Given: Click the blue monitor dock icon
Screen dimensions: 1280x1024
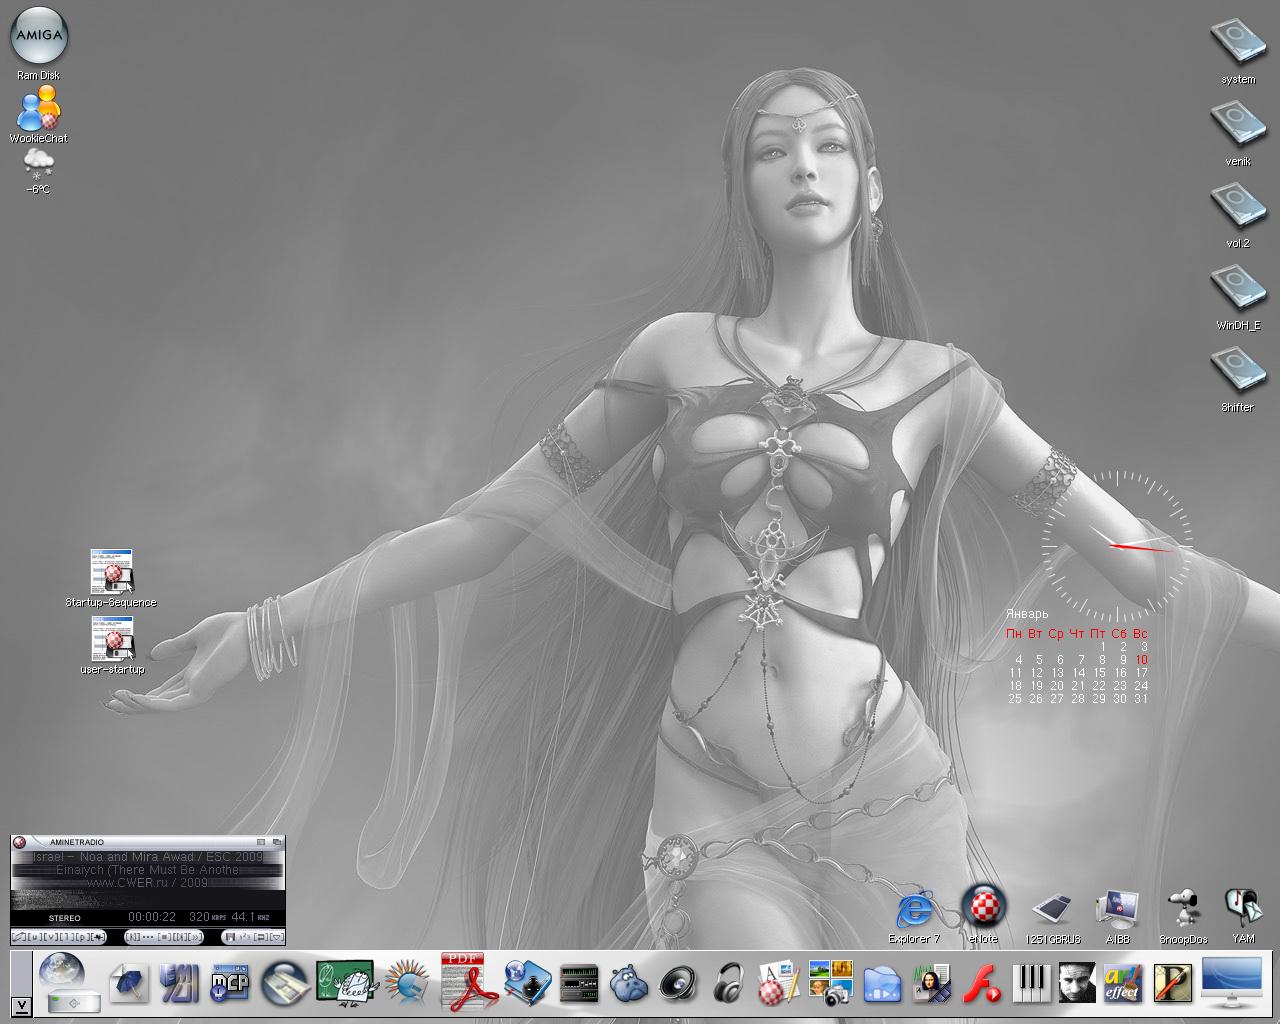Looking at the screenshot, I should tap(1233, 981).
